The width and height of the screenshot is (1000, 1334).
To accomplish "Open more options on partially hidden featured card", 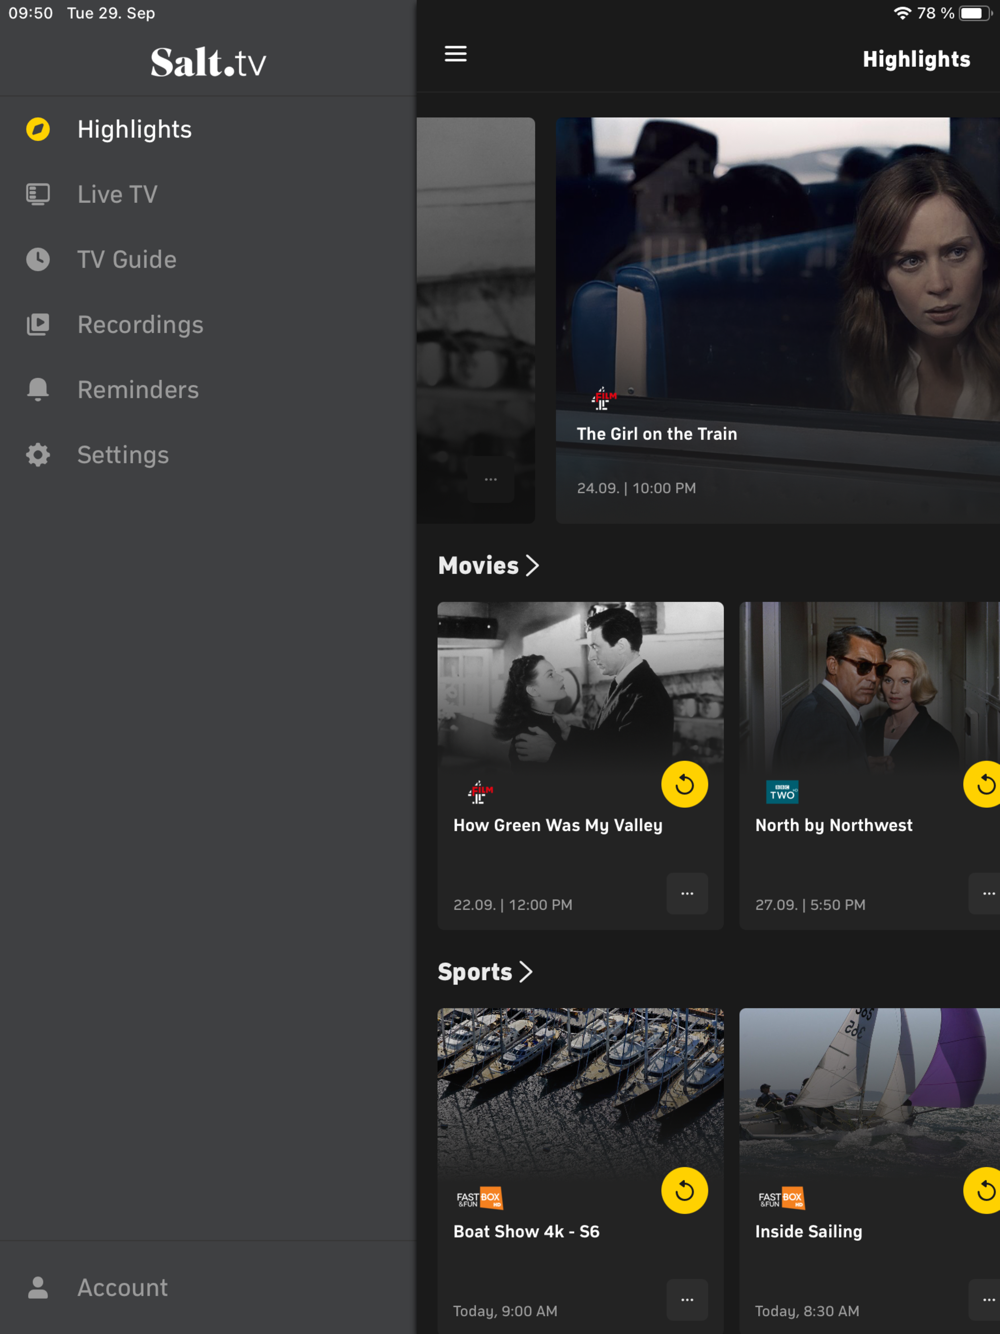I will point(490,479).
